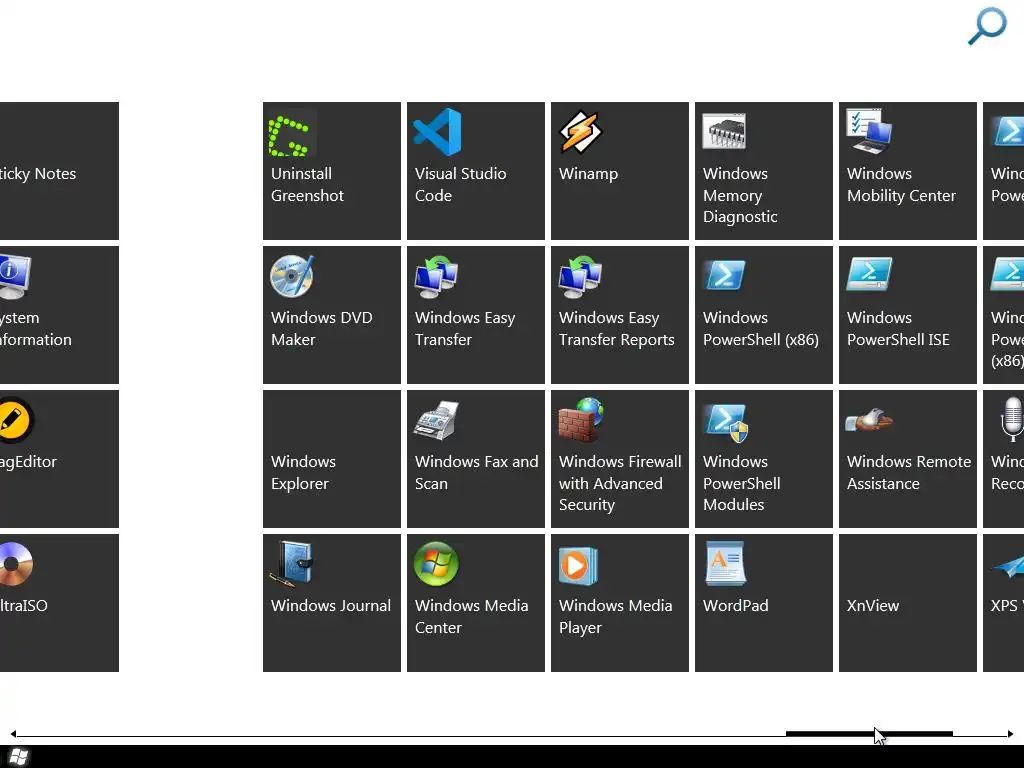The height and width of the screenshot is (768, 1024).
Task: Open the search magnifier icon
Action: coord(987,25)
